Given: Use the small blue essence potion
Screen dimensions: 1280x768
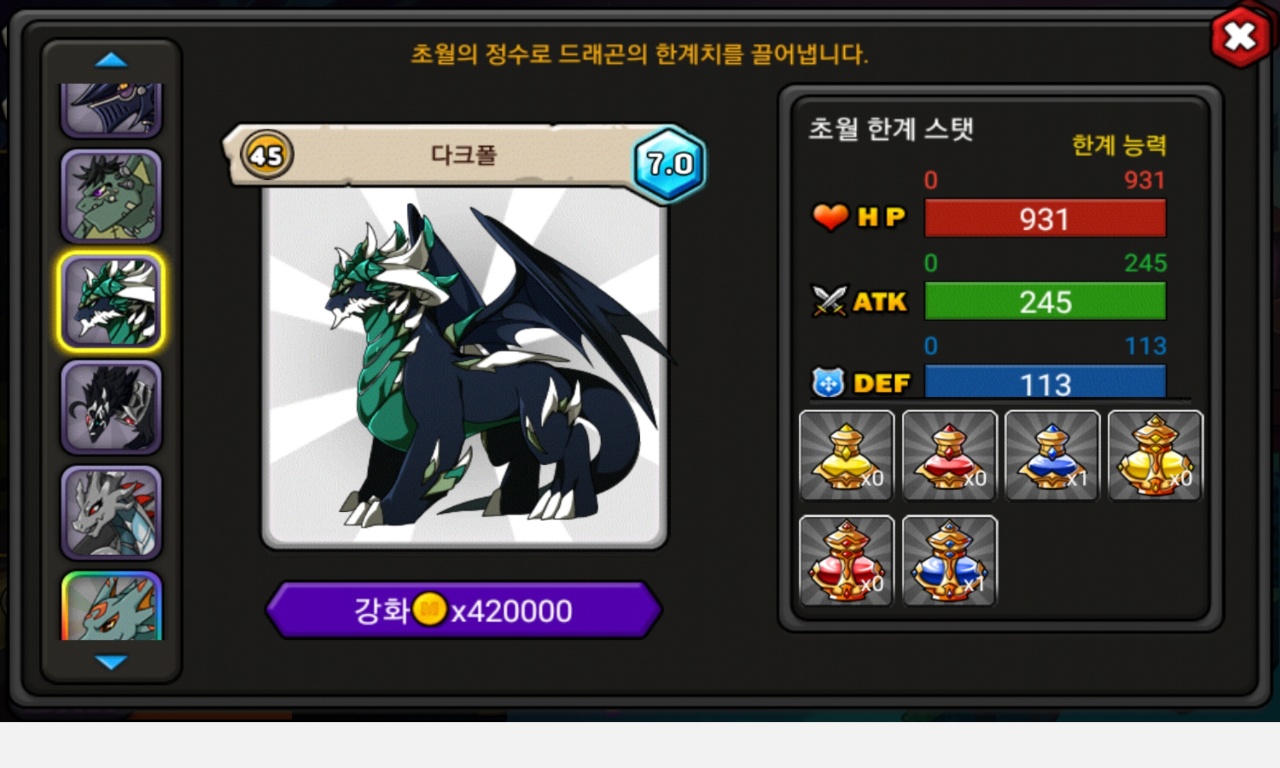Looking at the screenshot, I should 1052,455.
